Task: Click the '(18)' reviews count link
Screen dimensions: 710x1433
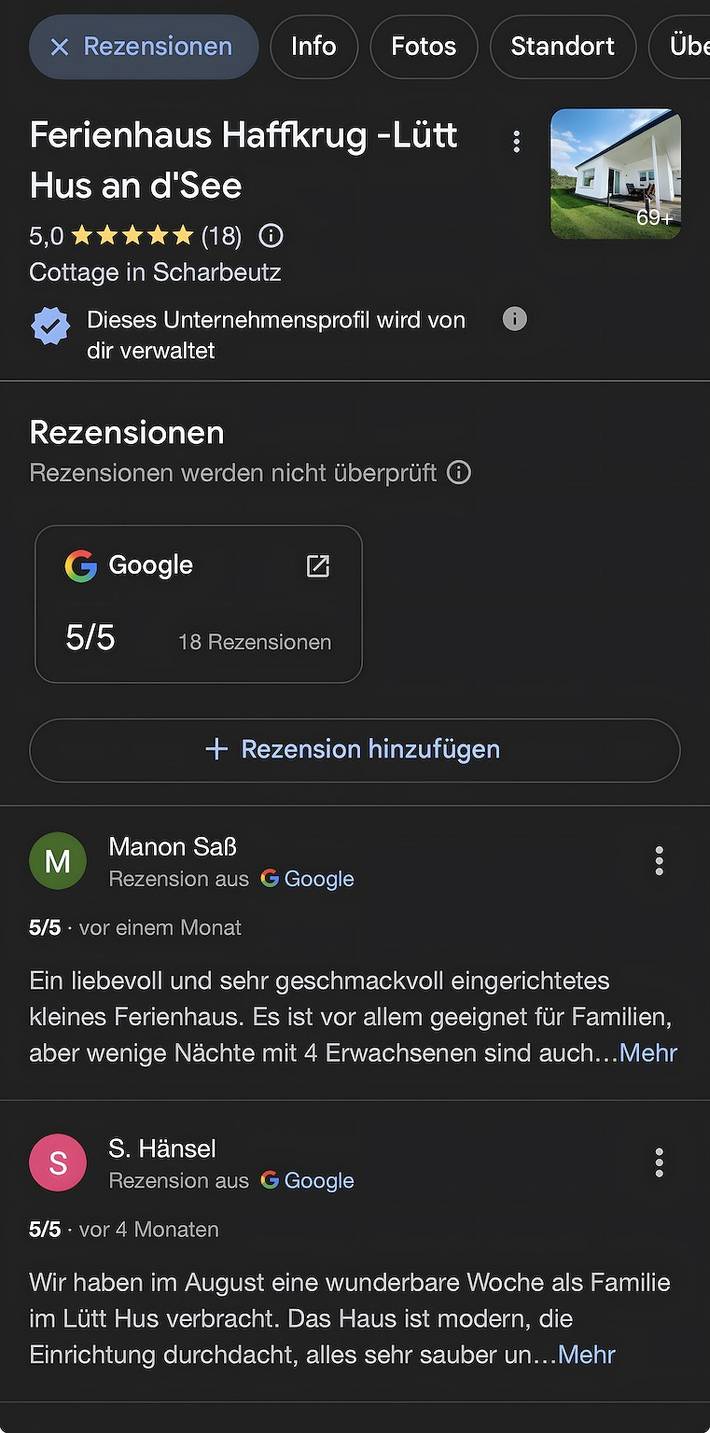Action: coord(222,236)
